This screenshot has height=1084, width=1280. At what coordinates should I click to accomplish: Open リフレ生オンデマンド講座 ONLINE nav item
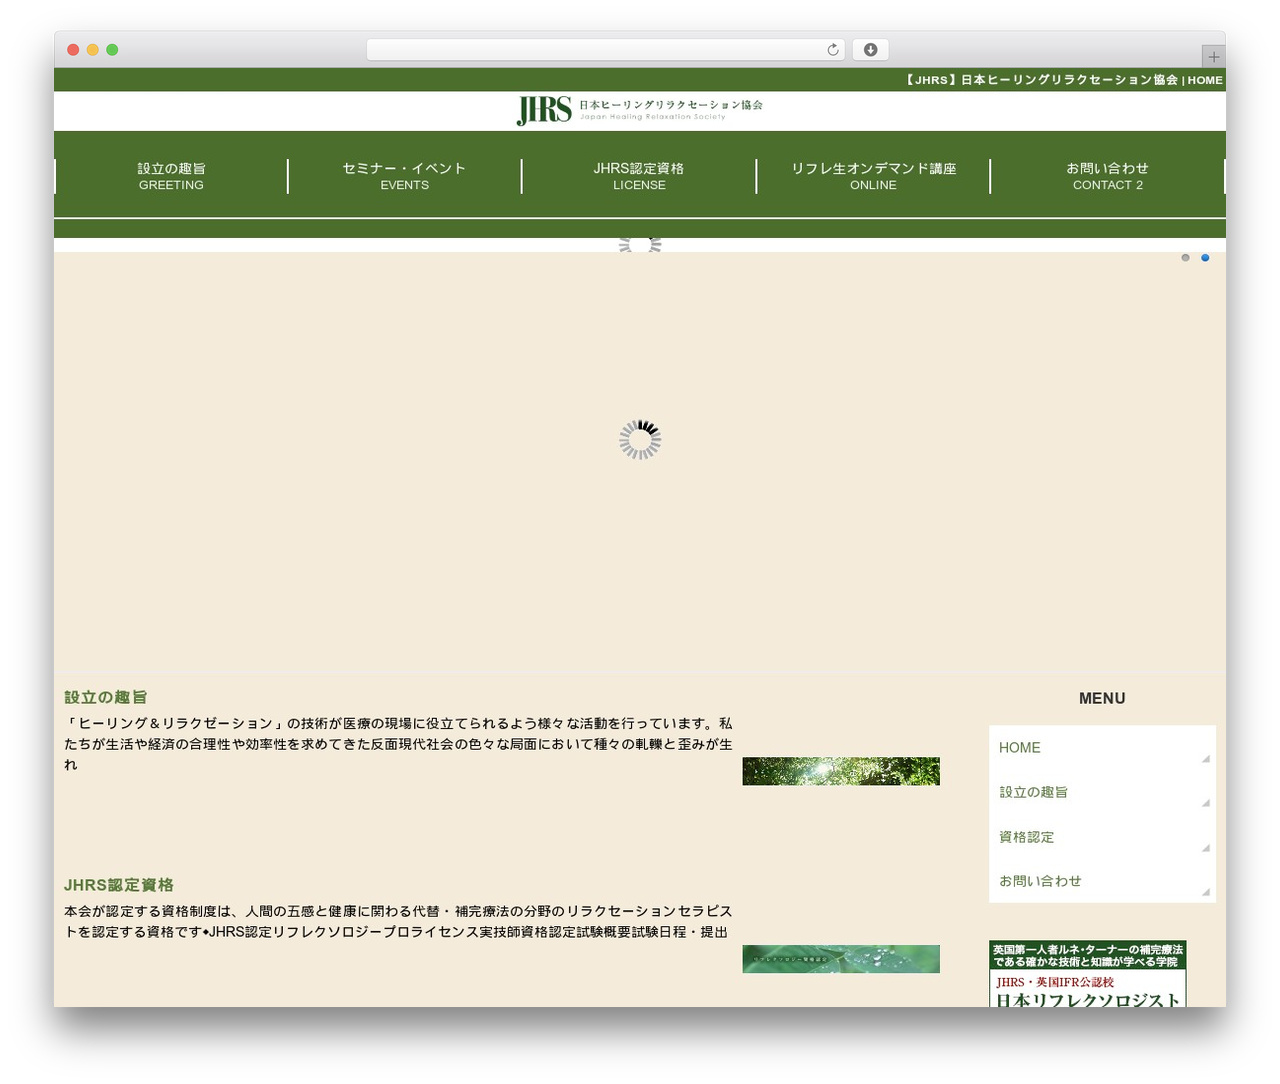(x=873, y=176)
